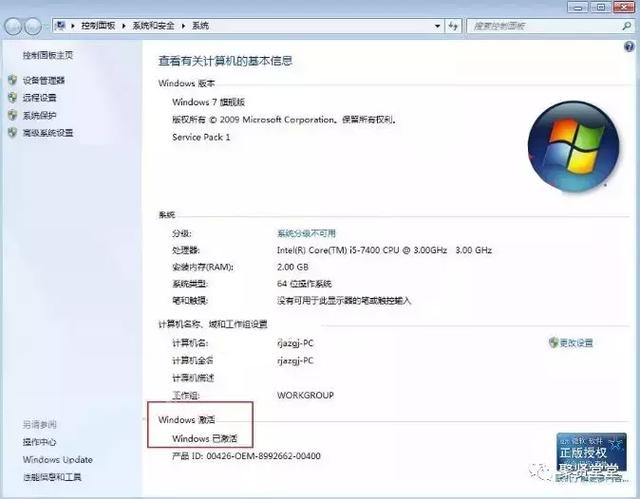Click the 2.00 GB installed memory value

click(x=293, y=267)
